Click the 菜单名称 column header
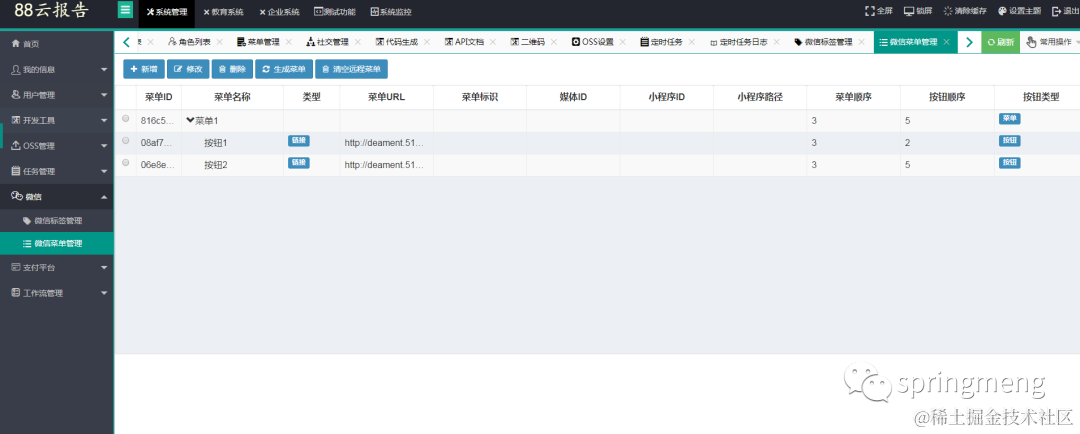 (232, 97)
